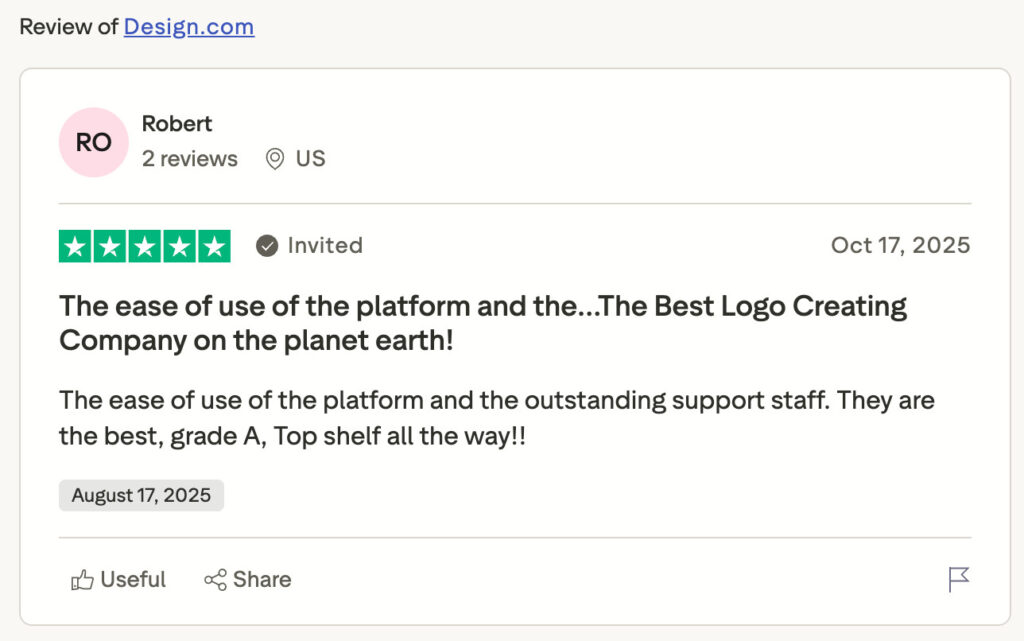Click the review body paragraph text
The image size is (1024, 641).
pyautogui.click(x=496, y=418)
